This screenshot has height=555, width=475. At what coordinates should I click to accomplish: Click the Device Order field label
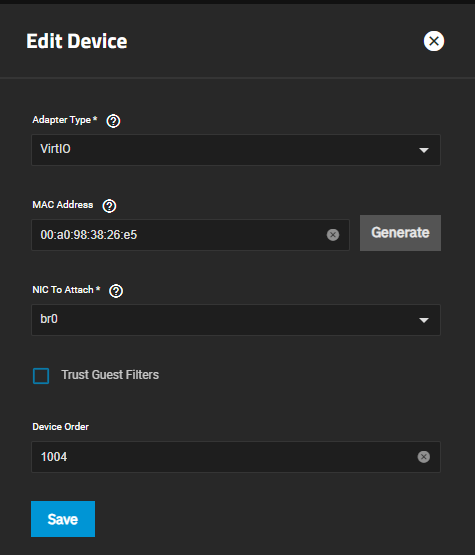point(61,427)
